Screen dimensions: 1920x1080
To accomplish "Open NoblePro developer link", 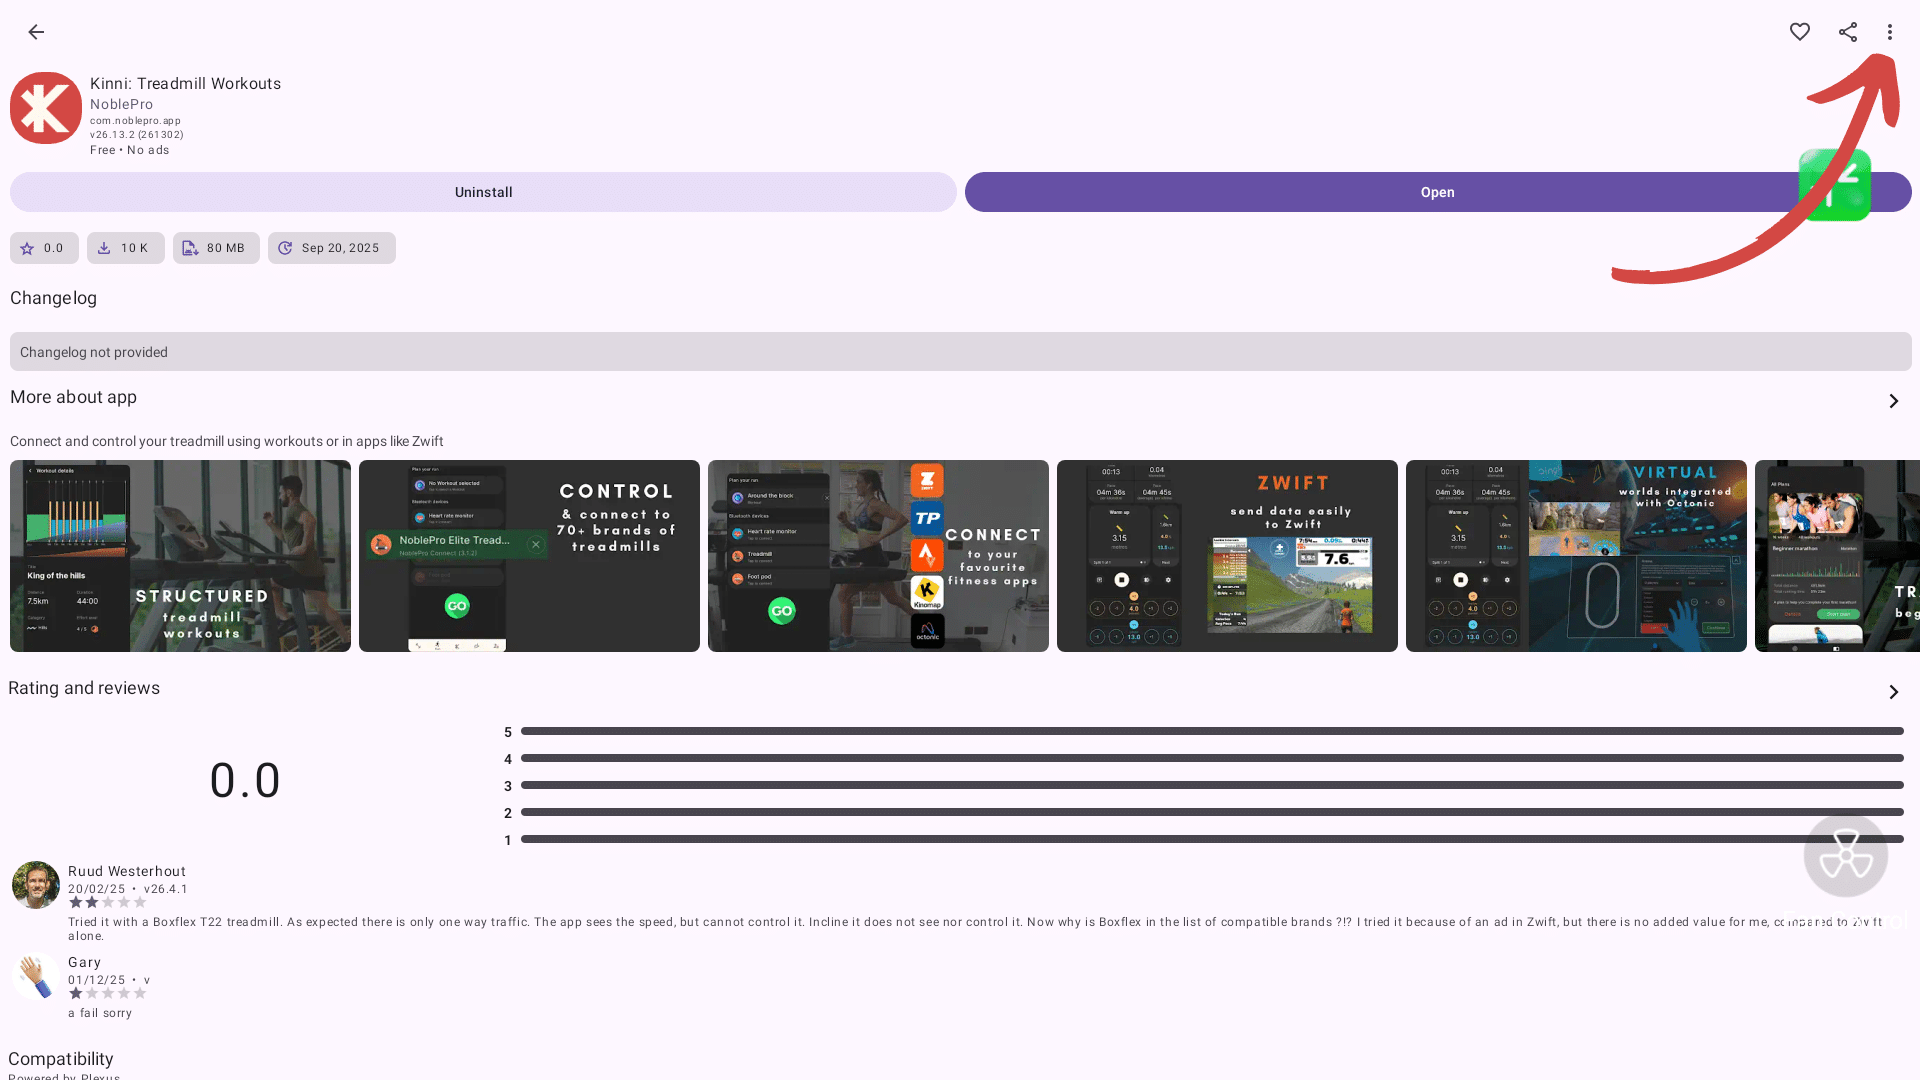I will [x=121, y=104].
